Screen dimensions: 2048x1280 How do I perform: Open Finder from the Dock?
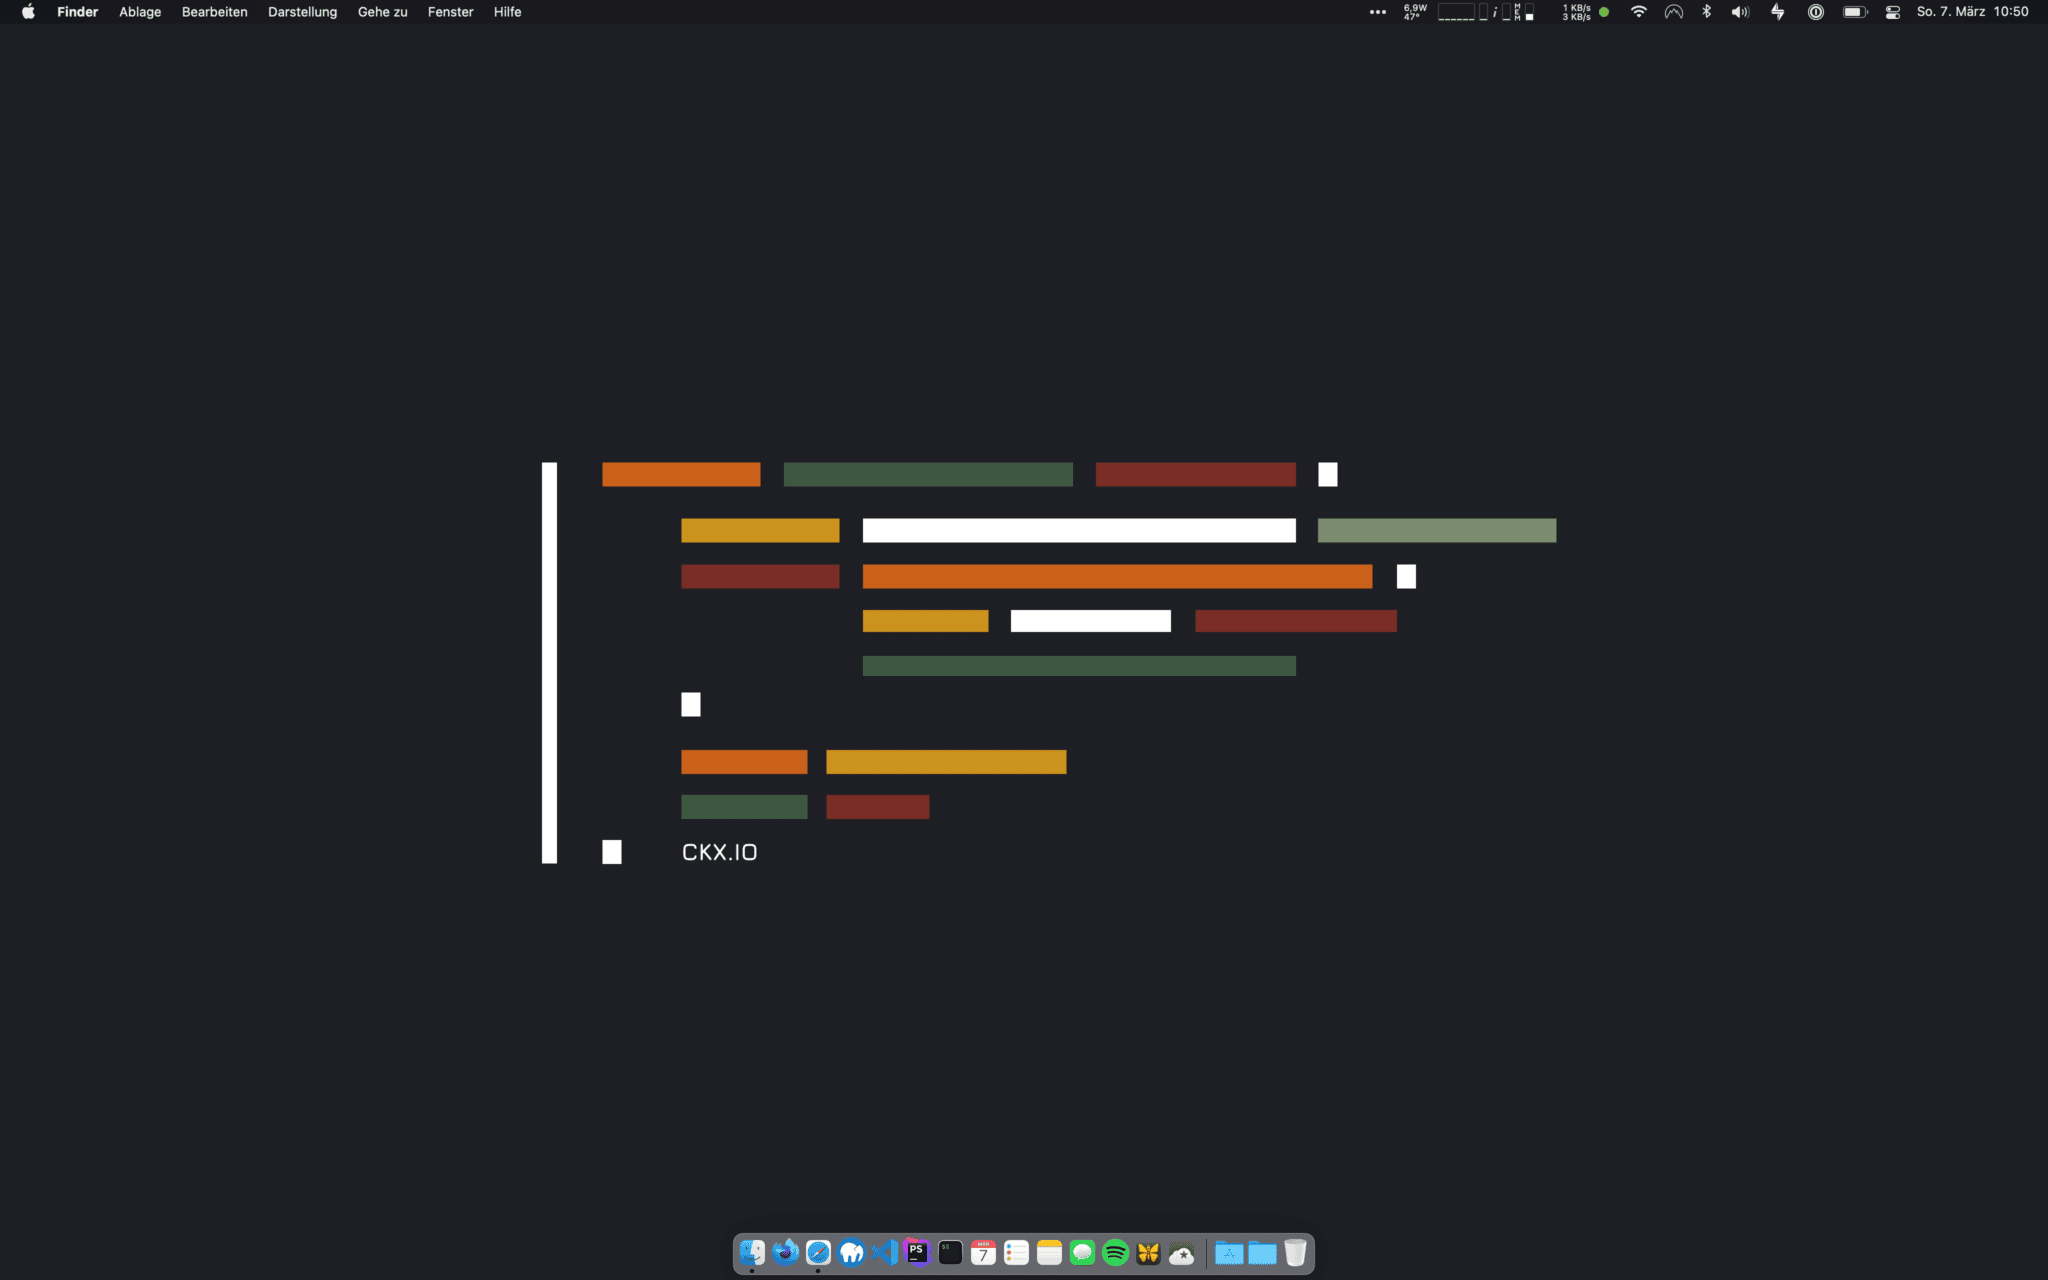click(x=752, y=1252)
